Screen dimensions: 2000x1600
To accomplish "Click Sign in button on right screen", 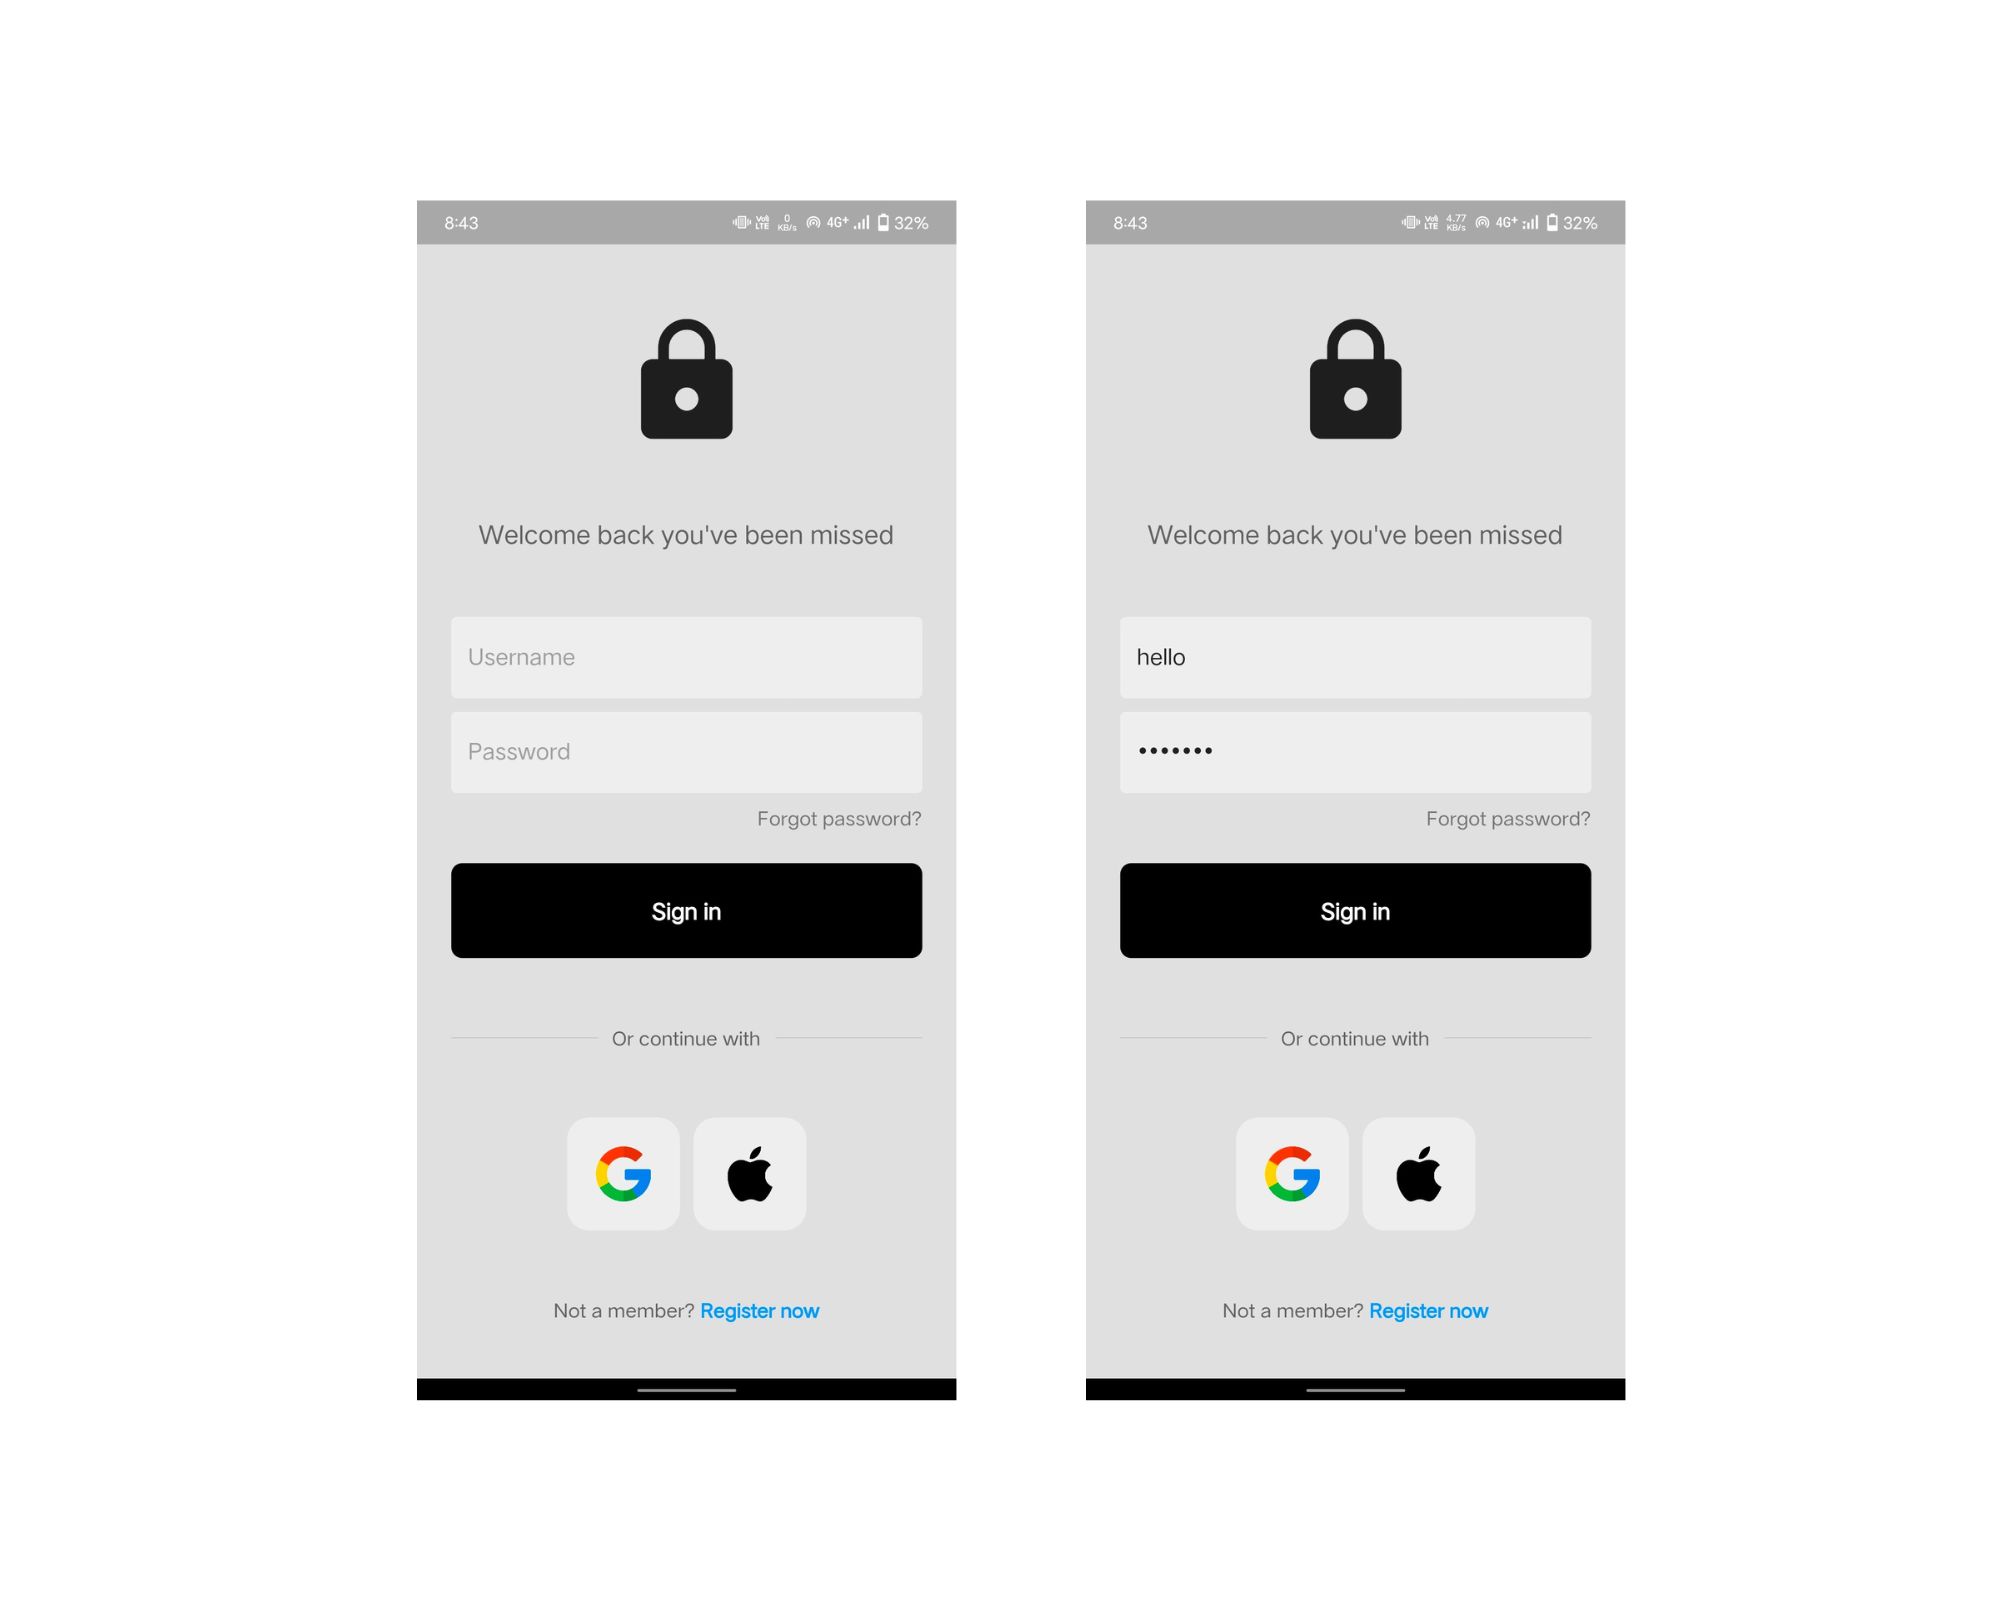I will tap(1356, 911).
